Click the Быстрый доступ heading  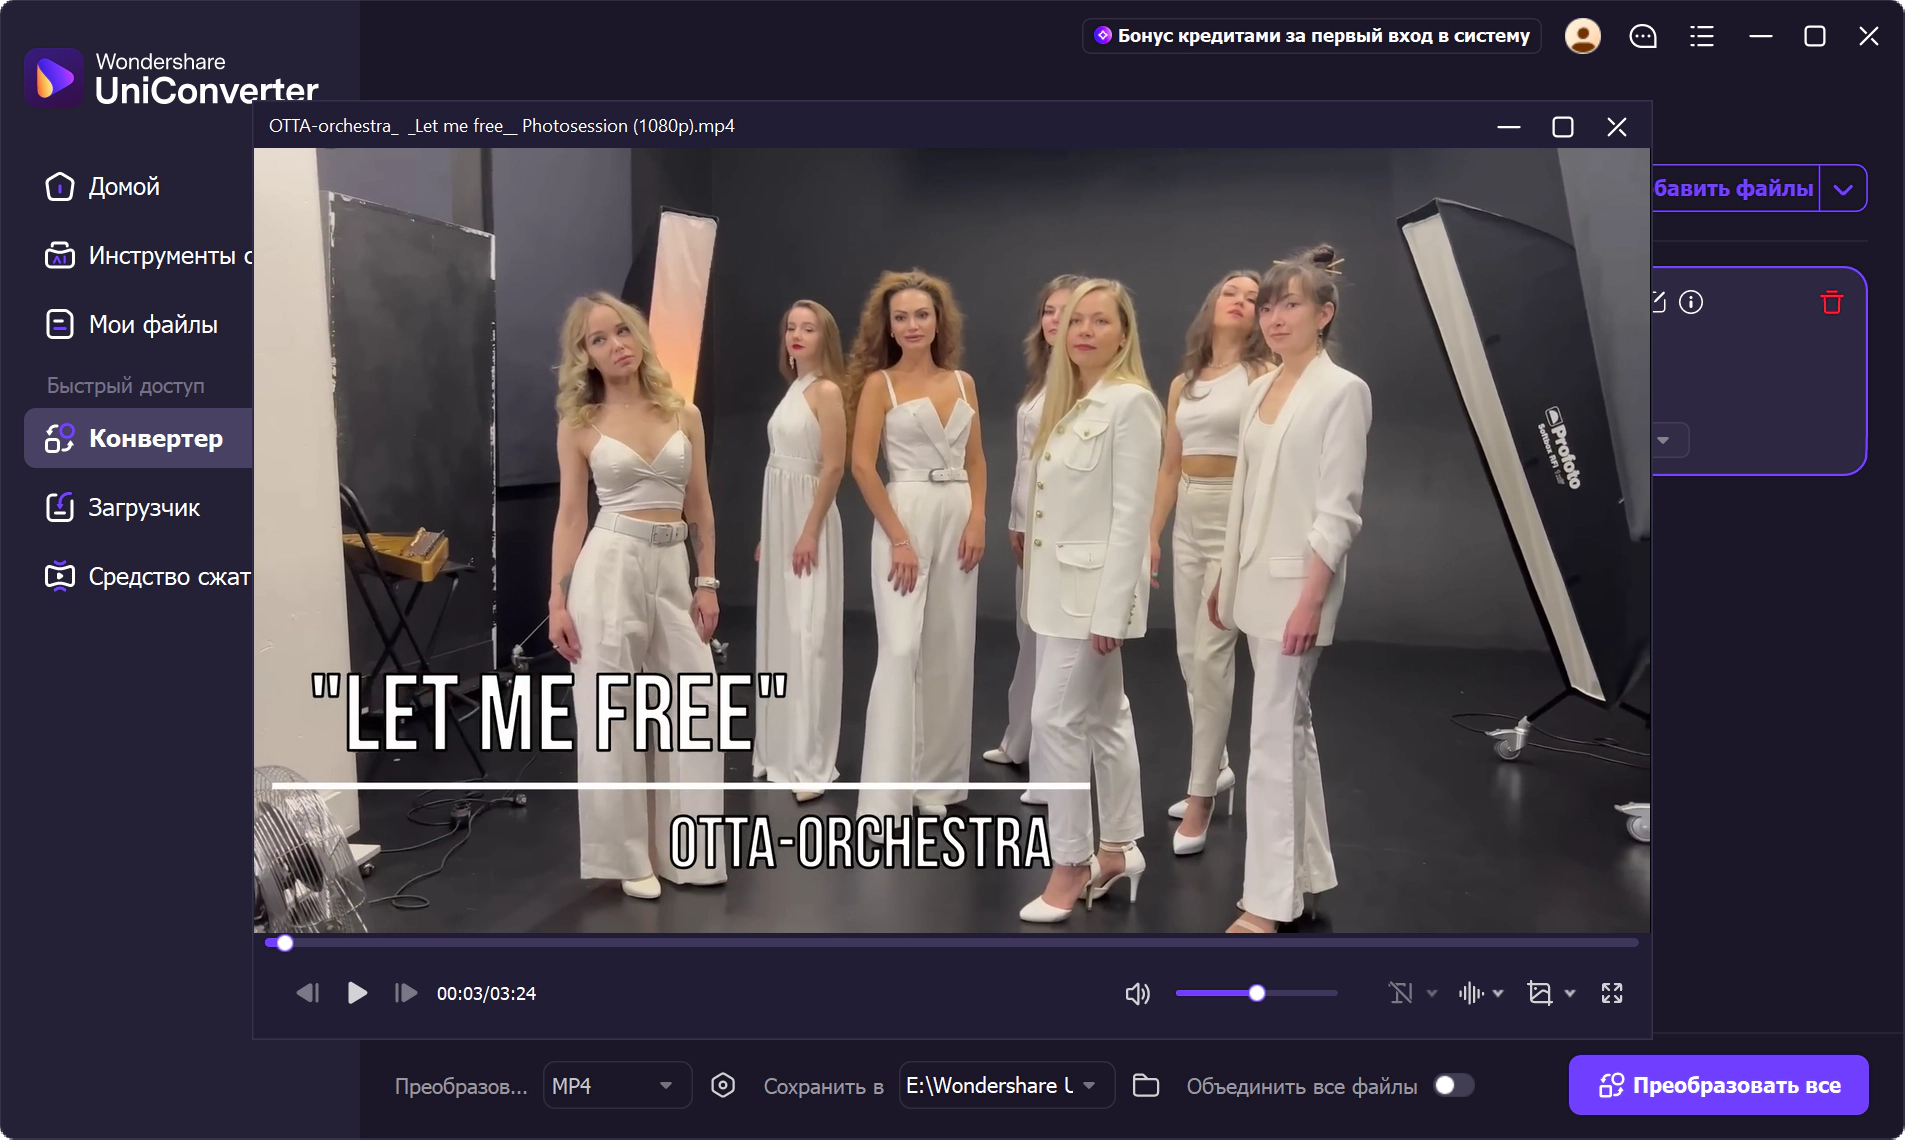[126, 386]
